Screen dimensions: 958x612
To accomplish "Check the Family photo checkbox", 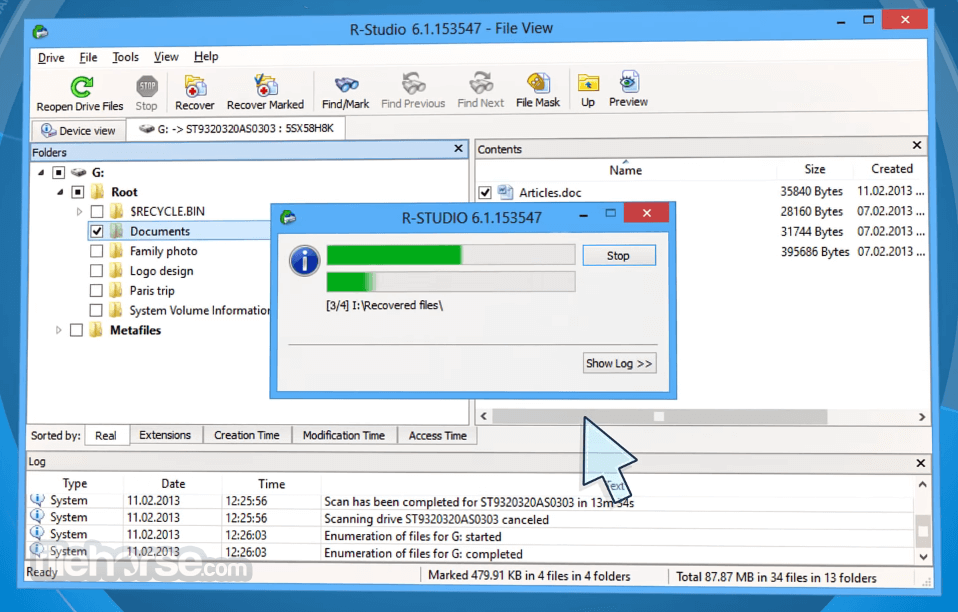I will (97, 251).
